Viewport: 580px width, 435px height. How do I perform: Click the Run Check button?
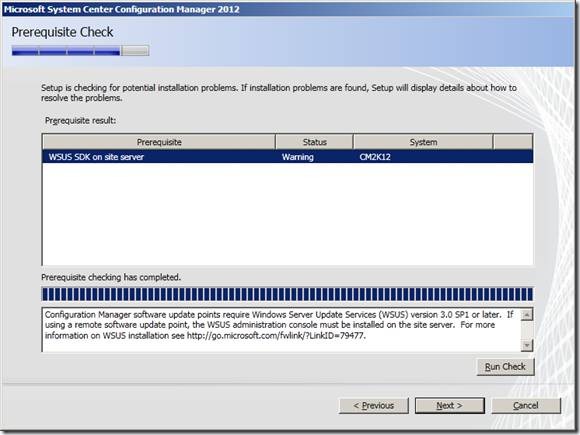(x=505, y=367)
